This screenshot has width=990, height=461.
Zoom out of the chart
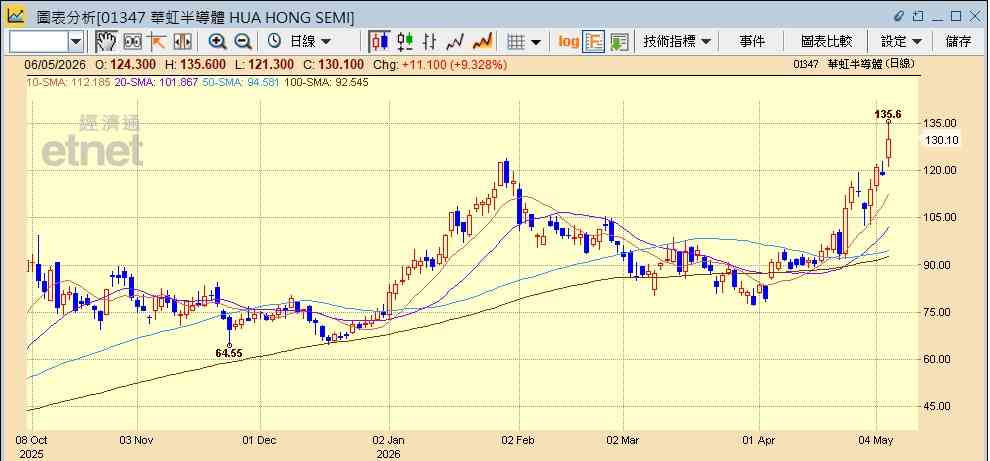243,42
